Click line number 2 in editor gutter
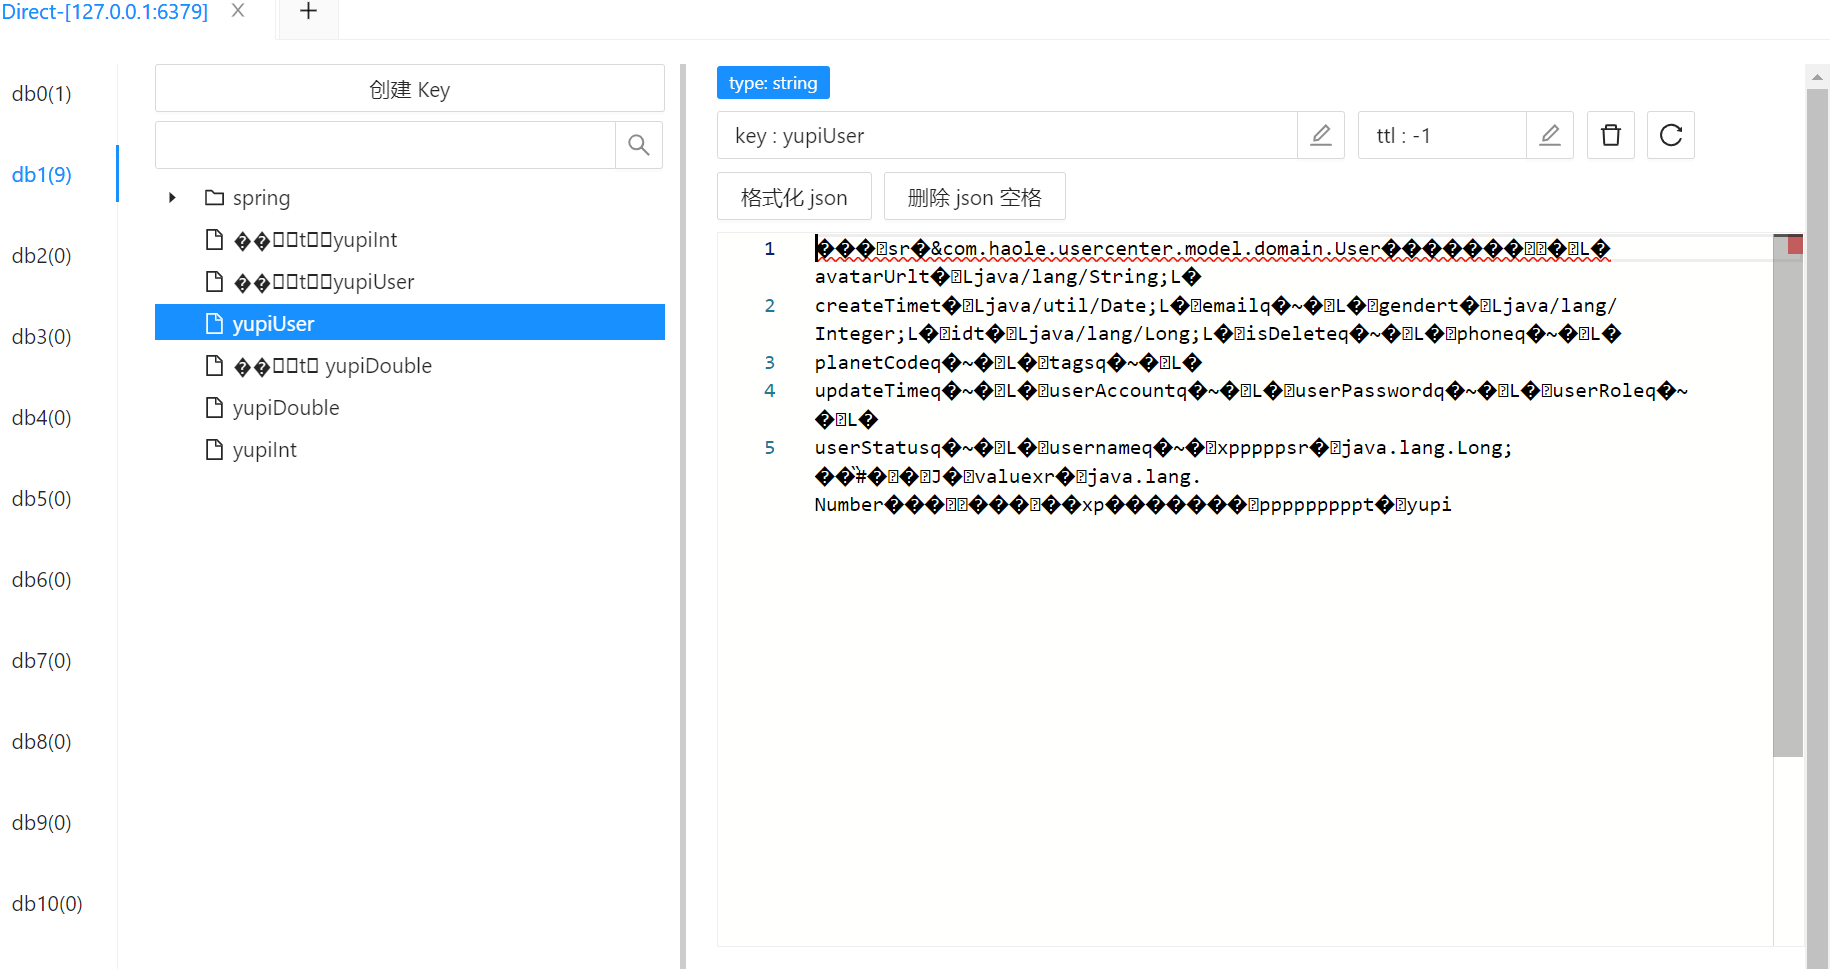Screen dimensions: 1847x969 (x=769, y=306)
